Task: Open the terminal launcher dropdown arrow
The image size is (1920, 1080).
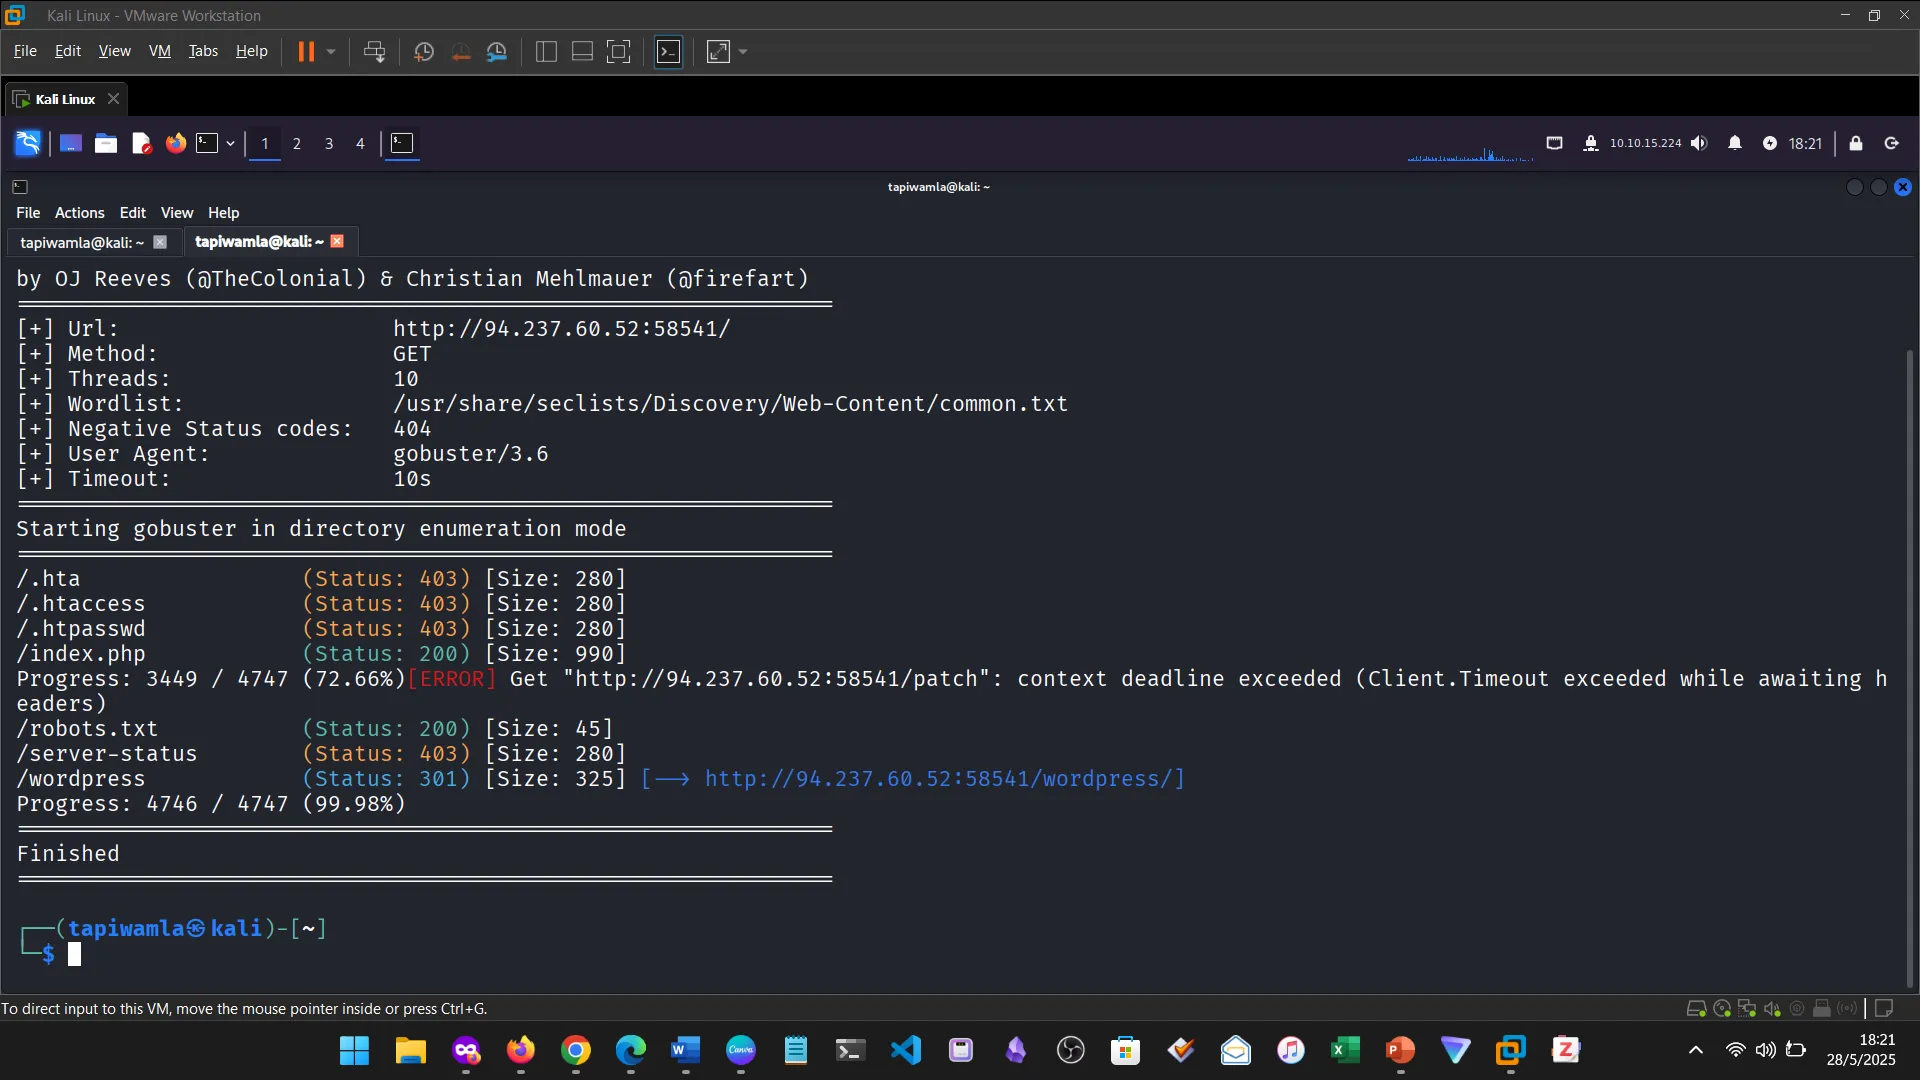Action: tap(229, 143)
